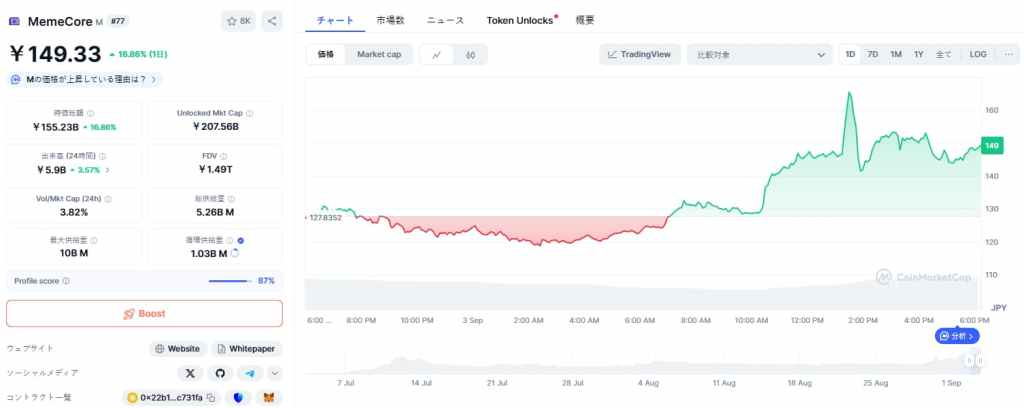Image resolution: width=1024 pixels, height=408 pixels.
Task: Open the Telegram social link
Action: pyautogui.click(x=250, y=373)
